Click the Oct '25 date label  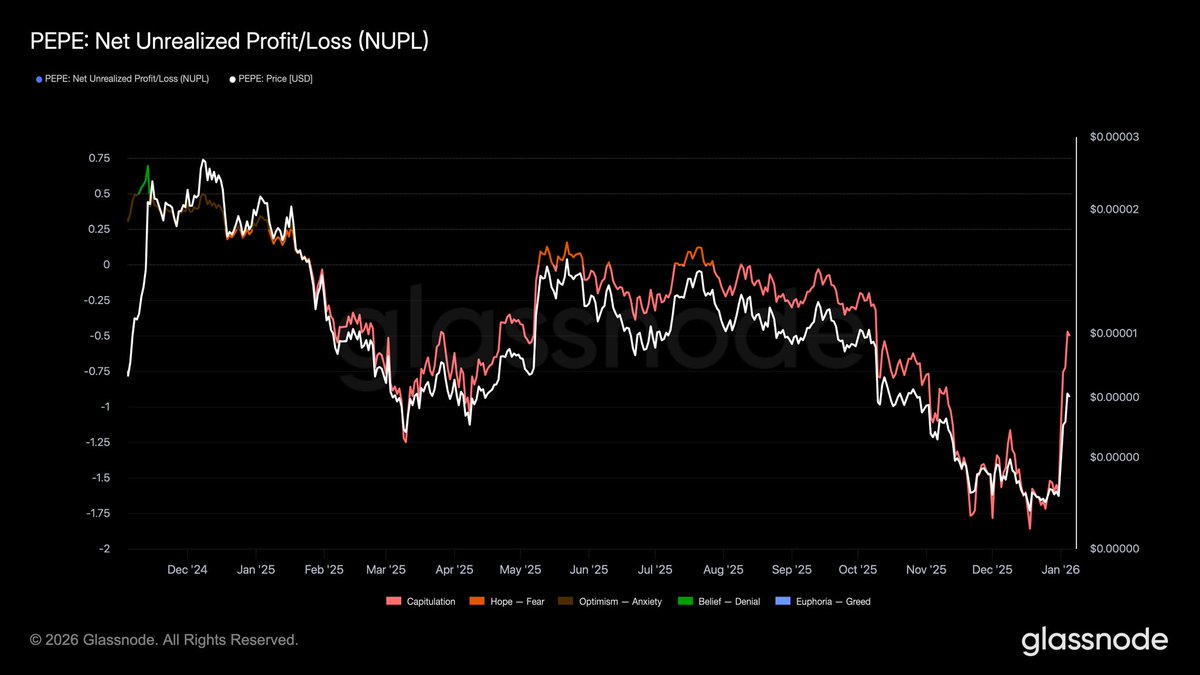point(858,570)
